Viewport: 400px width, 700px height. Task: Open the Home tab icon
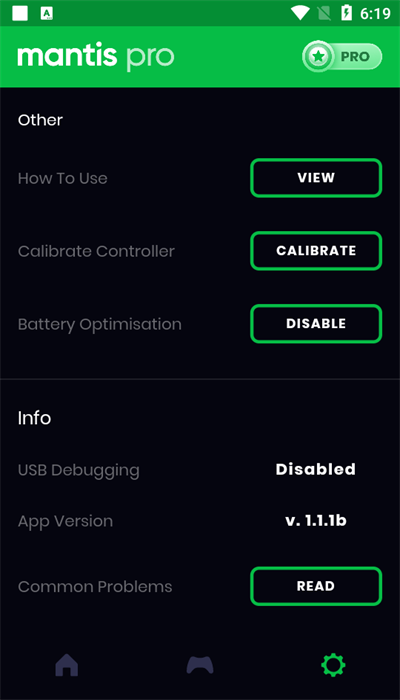[67, 665]
